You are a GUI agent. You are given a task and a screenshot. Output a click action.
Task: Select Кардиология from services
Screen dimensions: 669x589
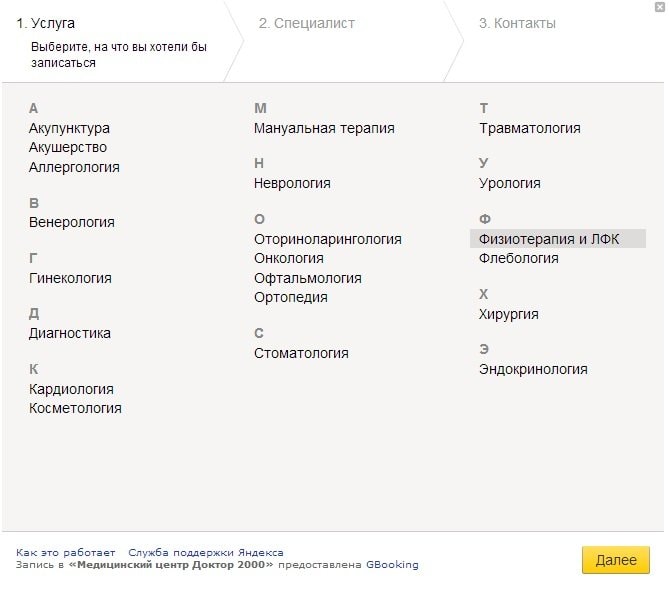pyautogui.click(x=71, y=389)
